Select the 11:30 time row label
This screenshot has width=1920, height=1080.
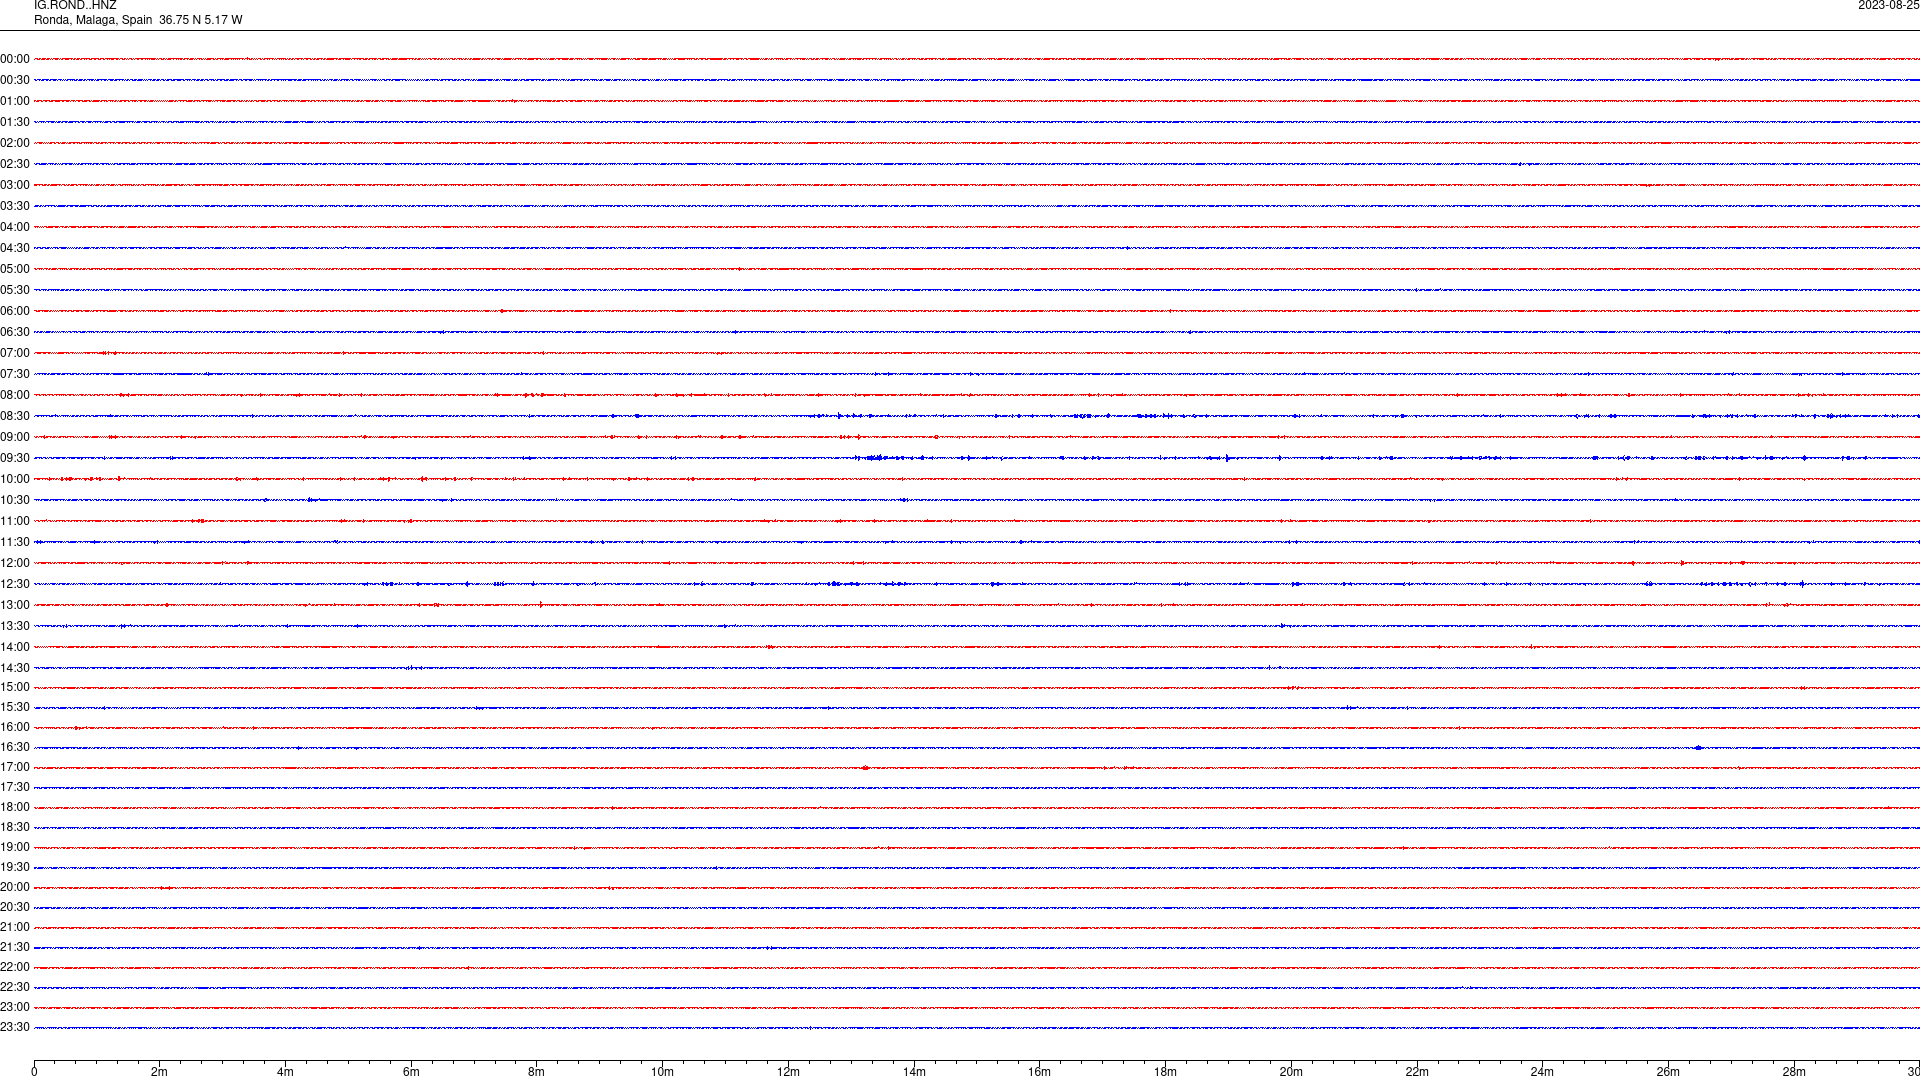tap(15, 542)
